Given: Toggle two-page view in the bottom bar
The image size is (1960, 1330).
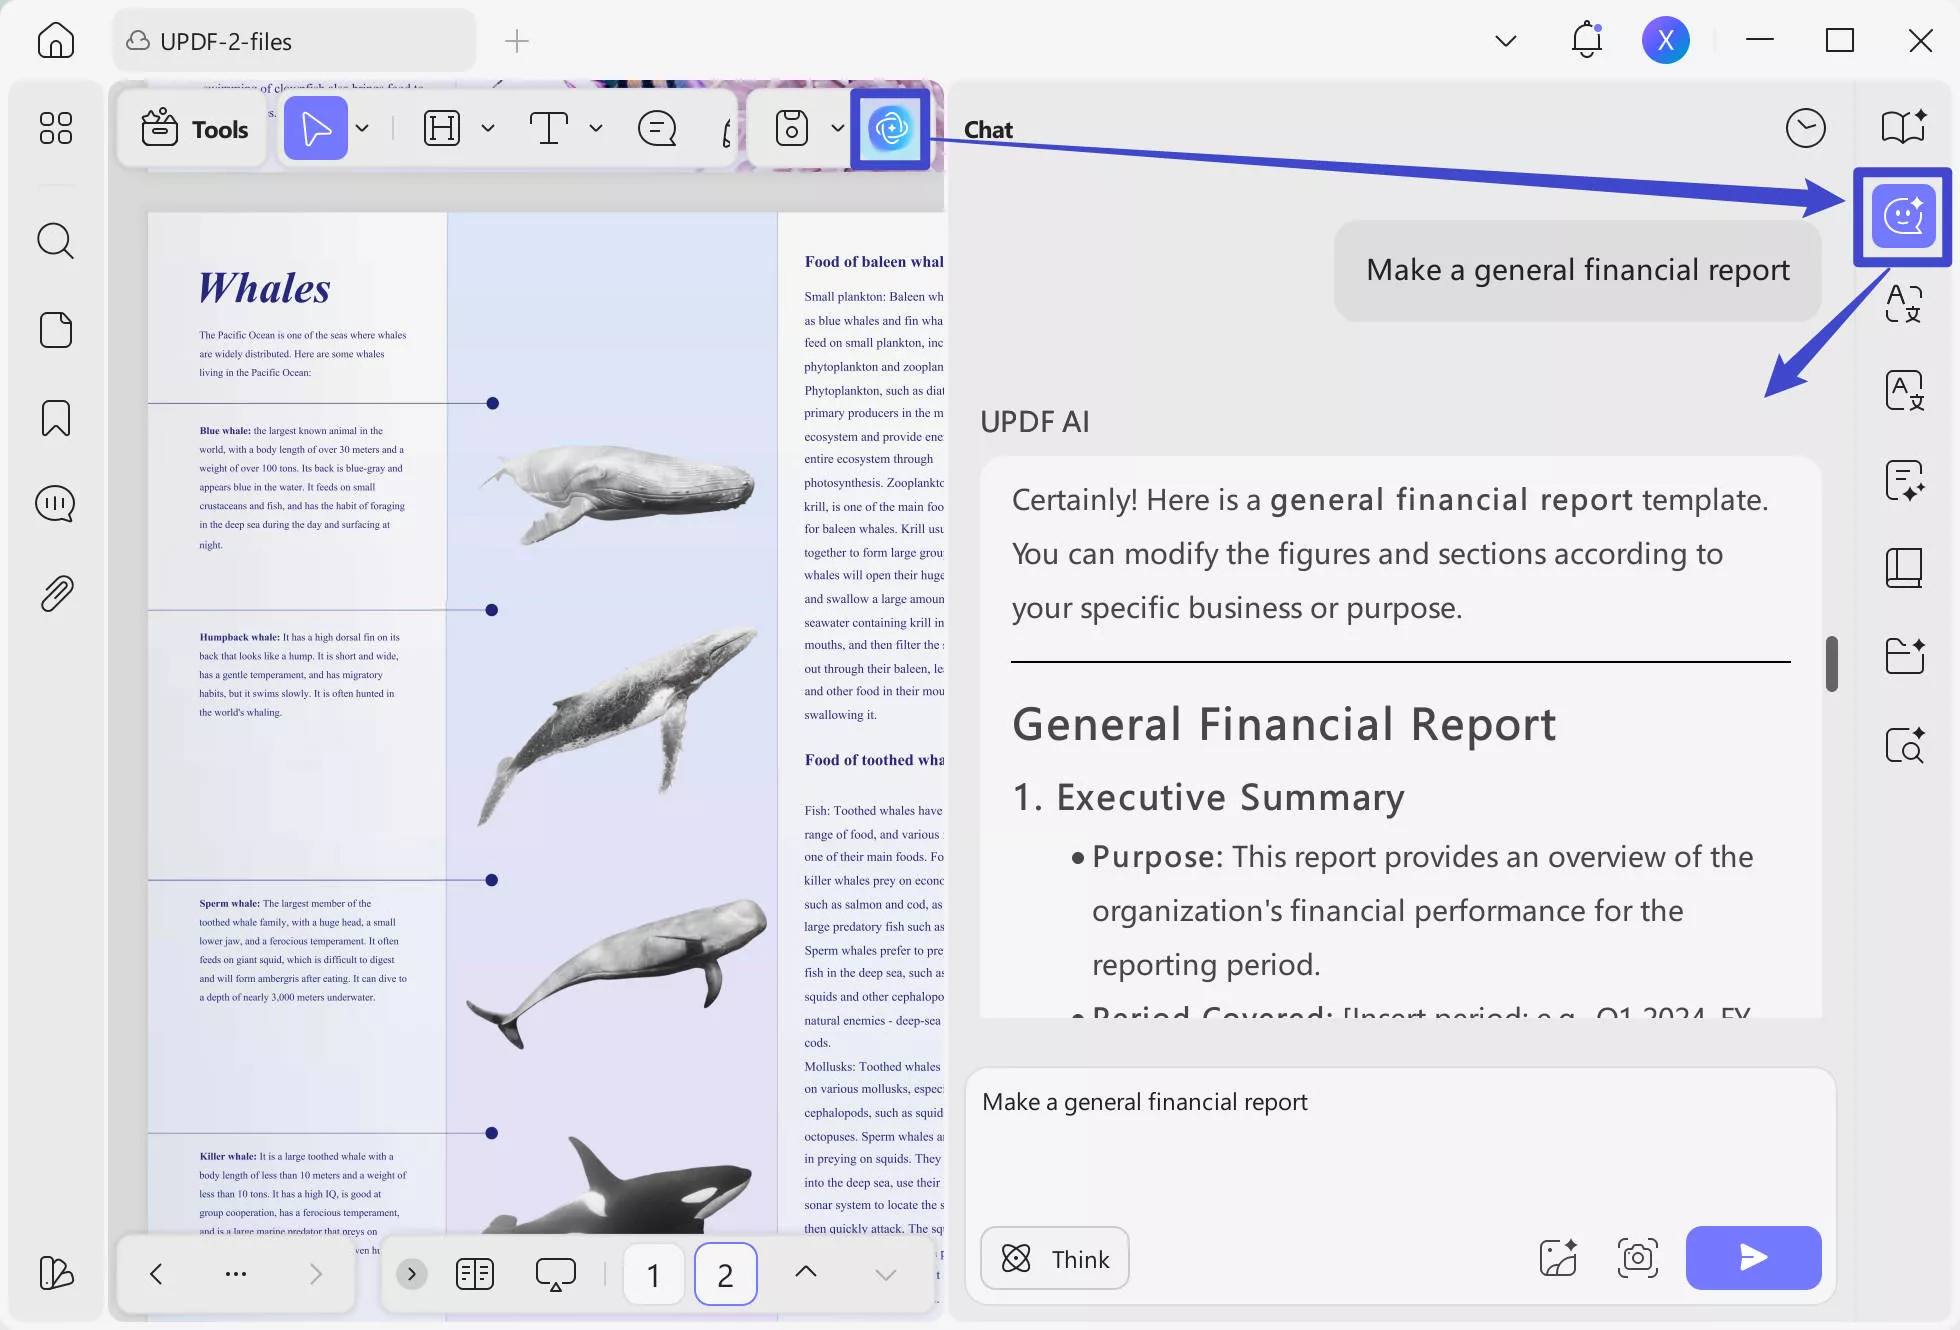Looking at the screenshot, I should pyautogui.click(x=474, y=1273).
